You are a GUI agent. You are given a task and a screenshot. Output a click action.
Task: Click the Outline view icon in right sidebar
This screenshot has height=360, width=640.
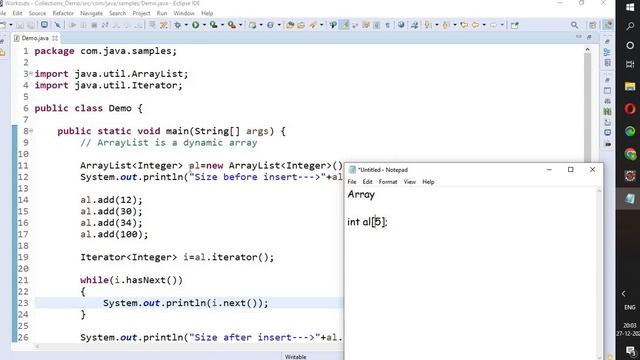607,52
